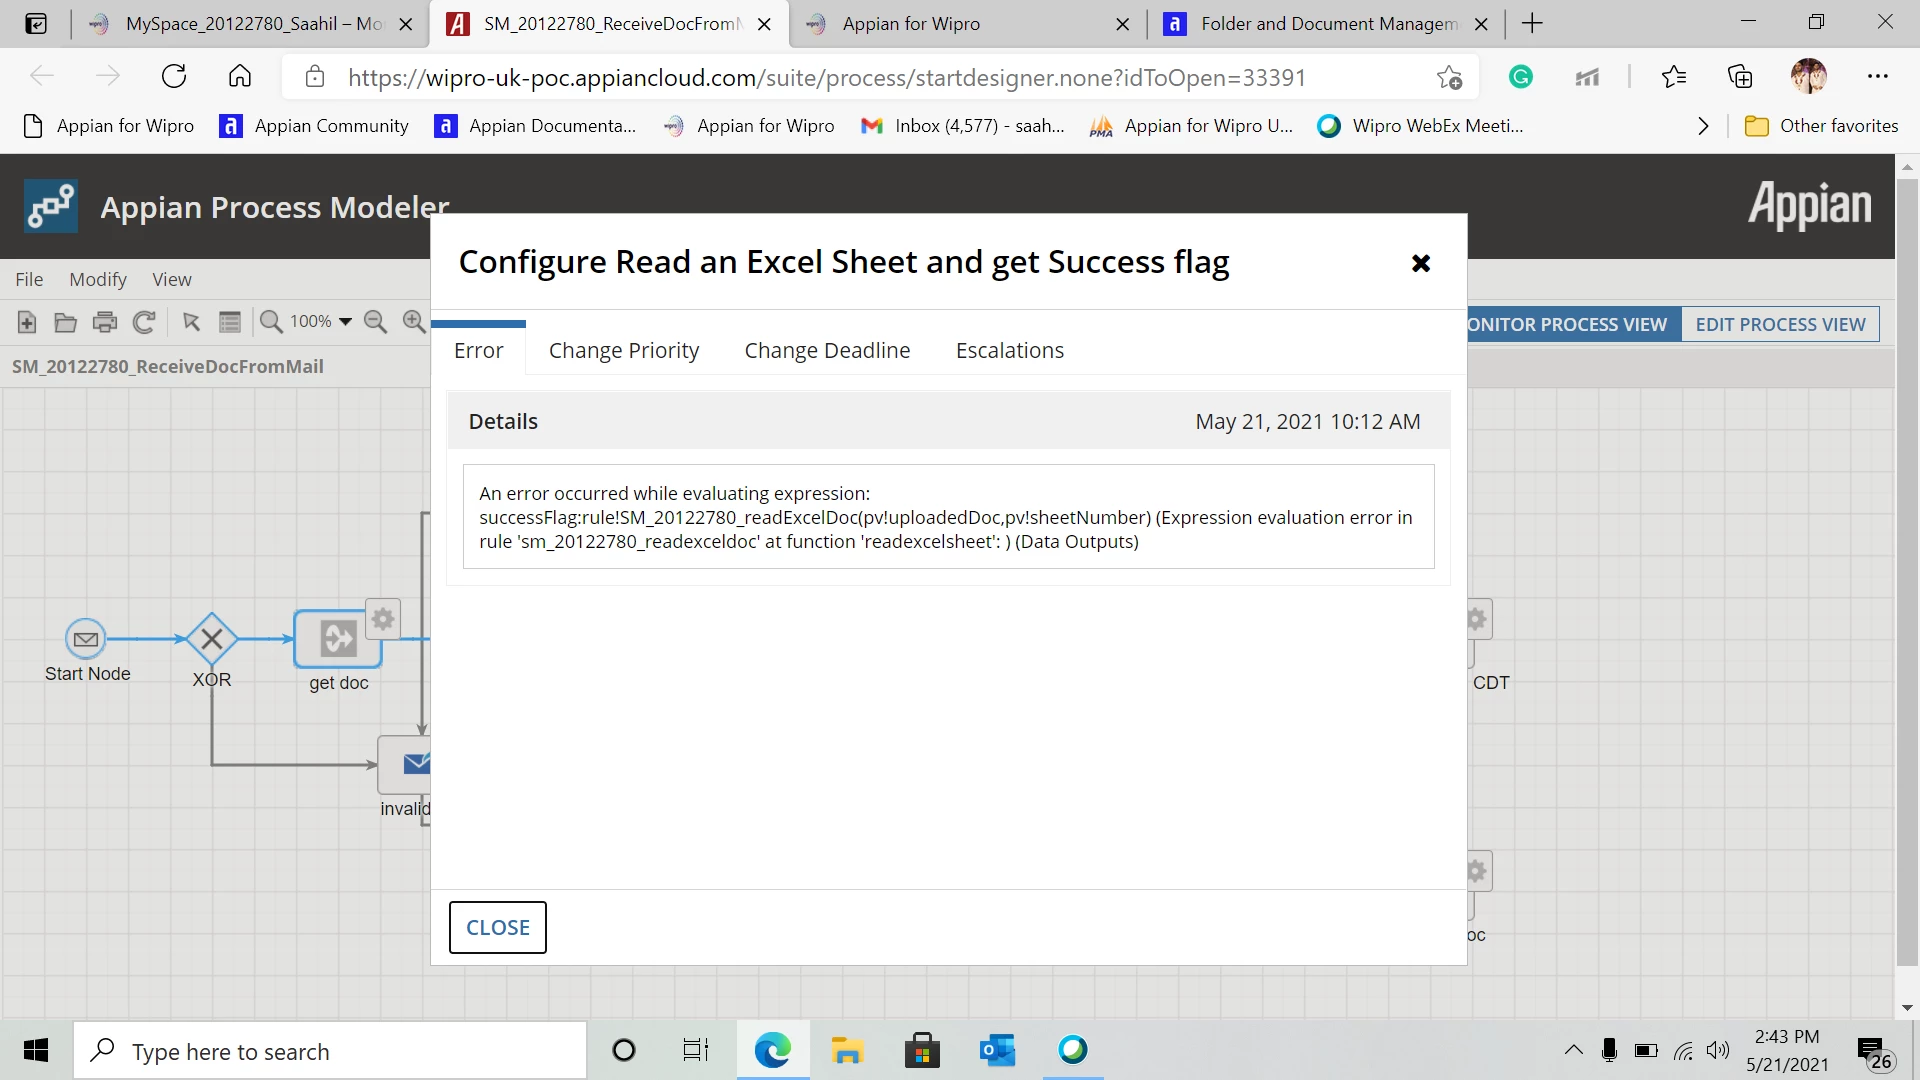Viewport: 1920px width, 1080px height.
Task: Click the zoom in magnifier icon
Action: 414,322
